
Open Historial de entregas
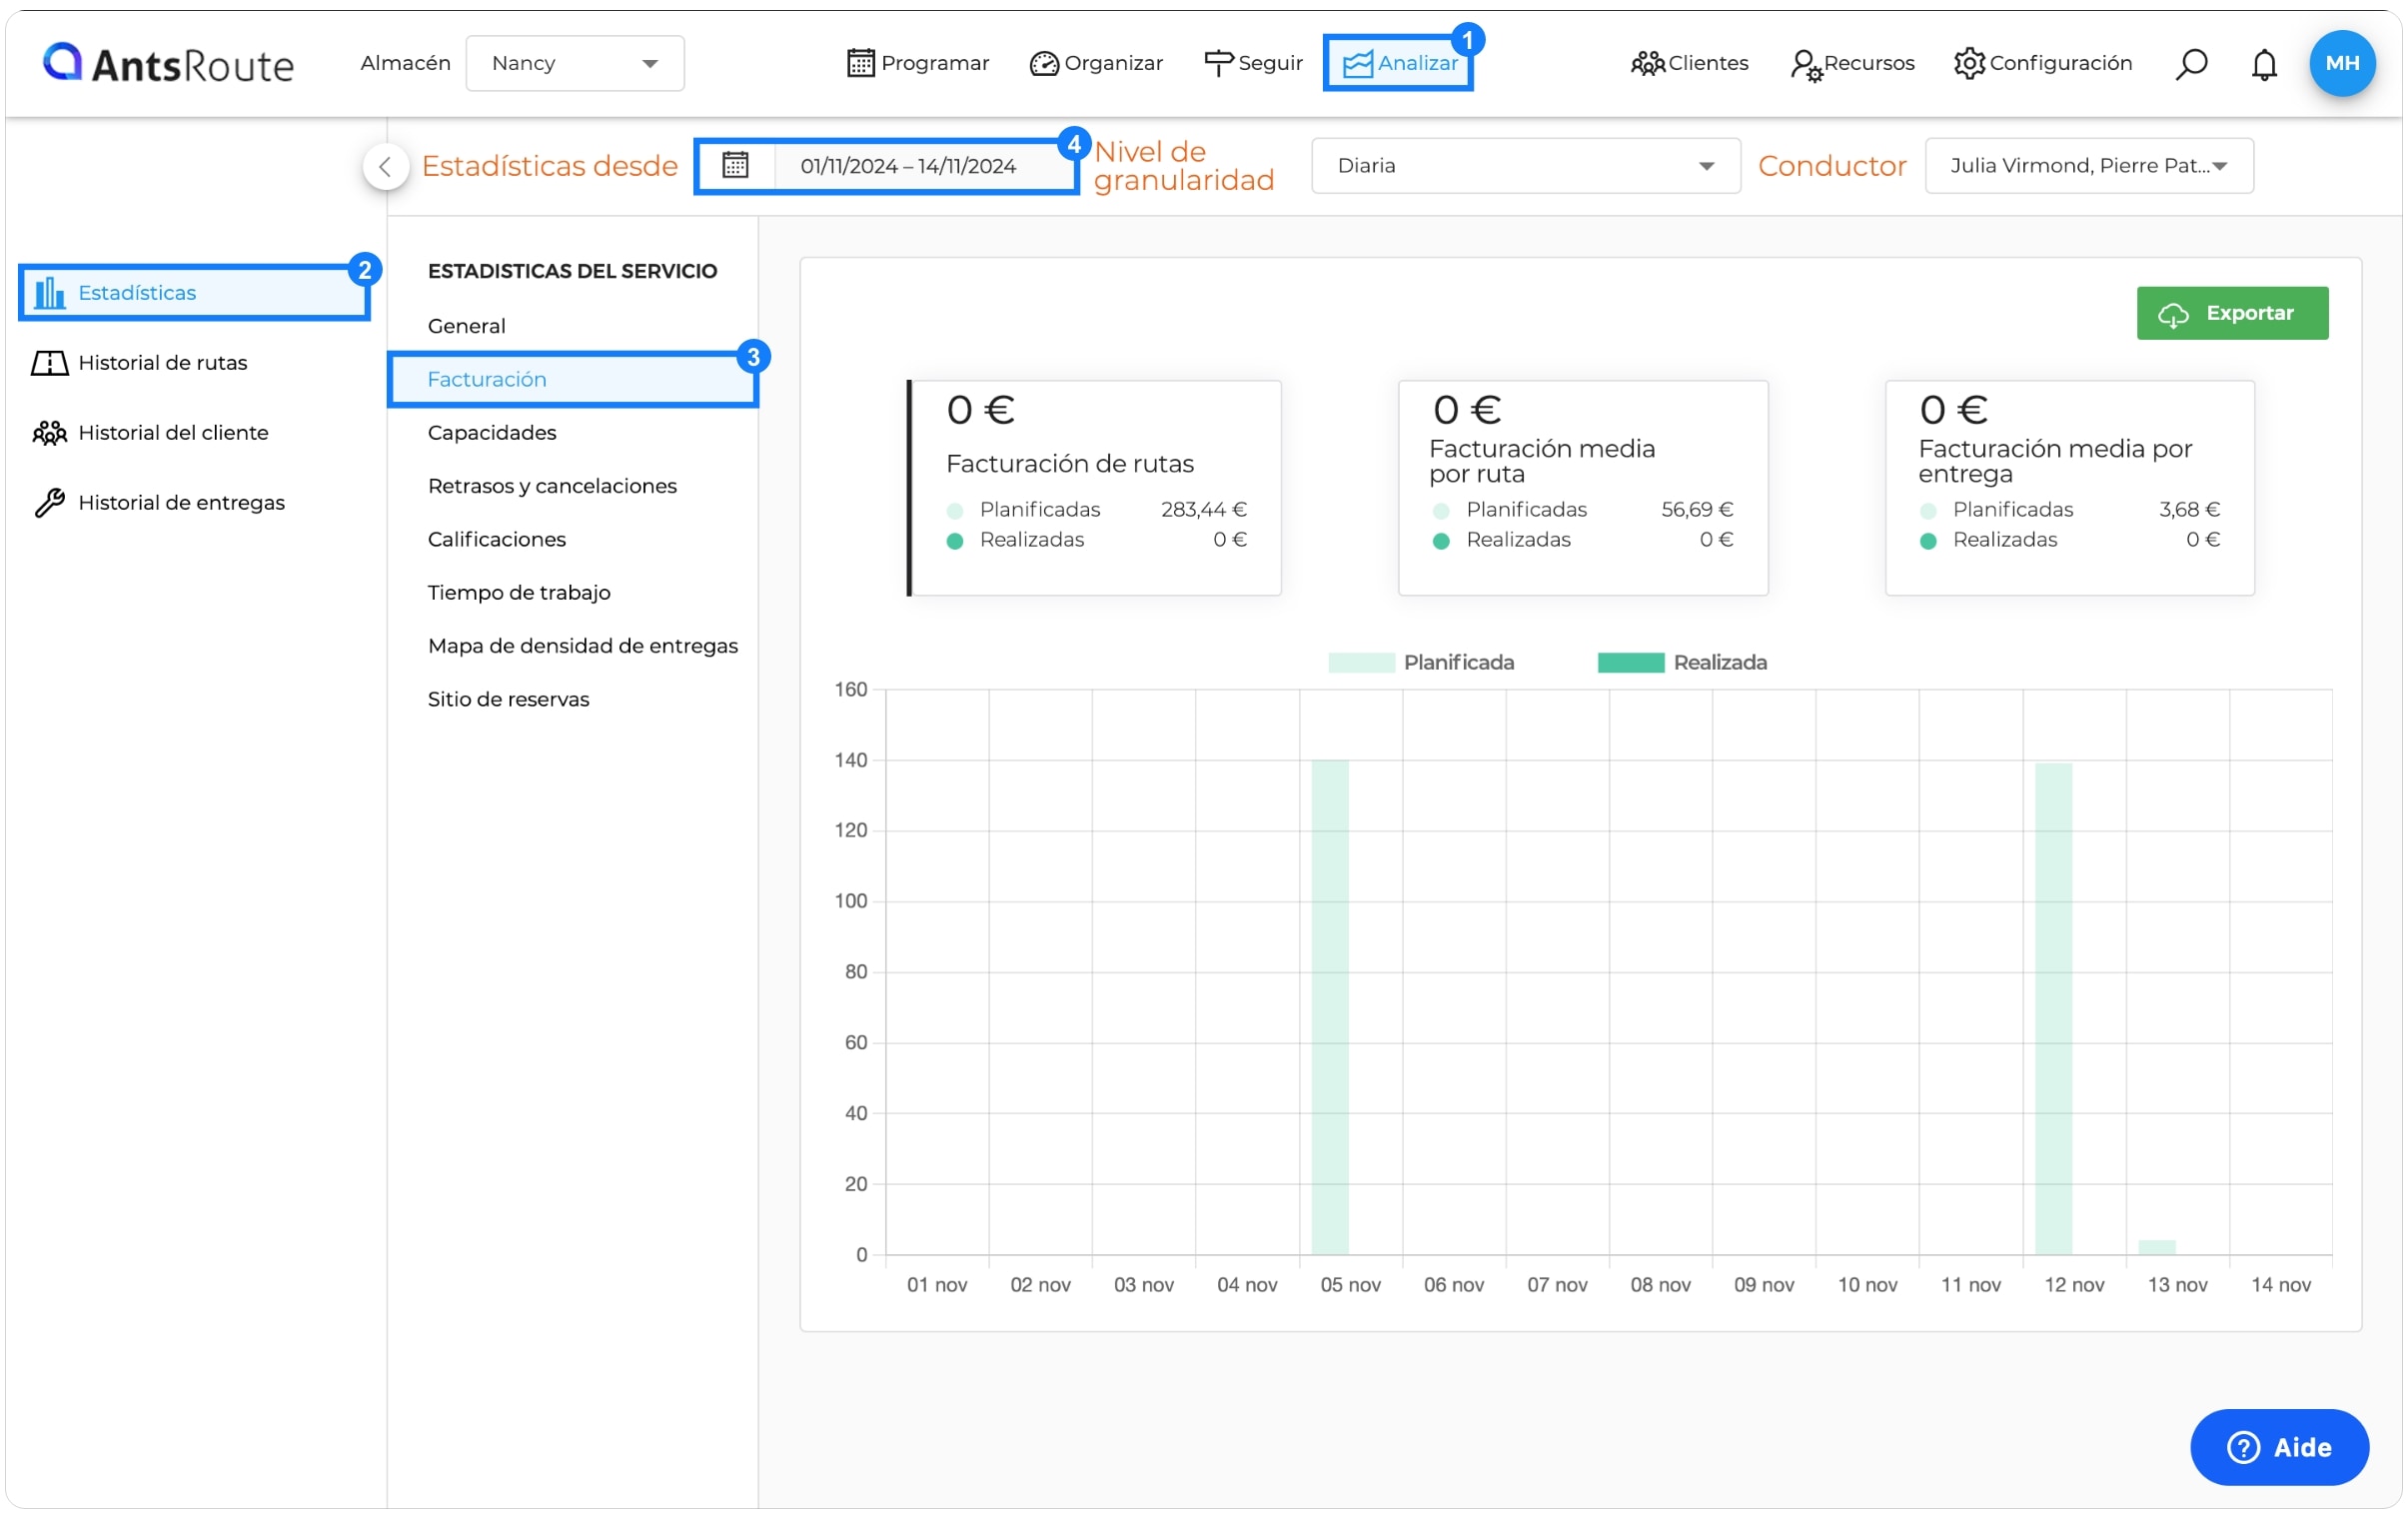click(x=159, y=503)
